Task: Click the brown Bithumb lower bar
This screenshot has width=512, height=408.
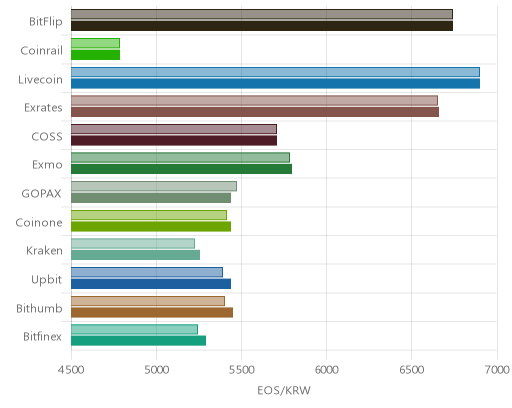Action: click(x=152, y=313)
